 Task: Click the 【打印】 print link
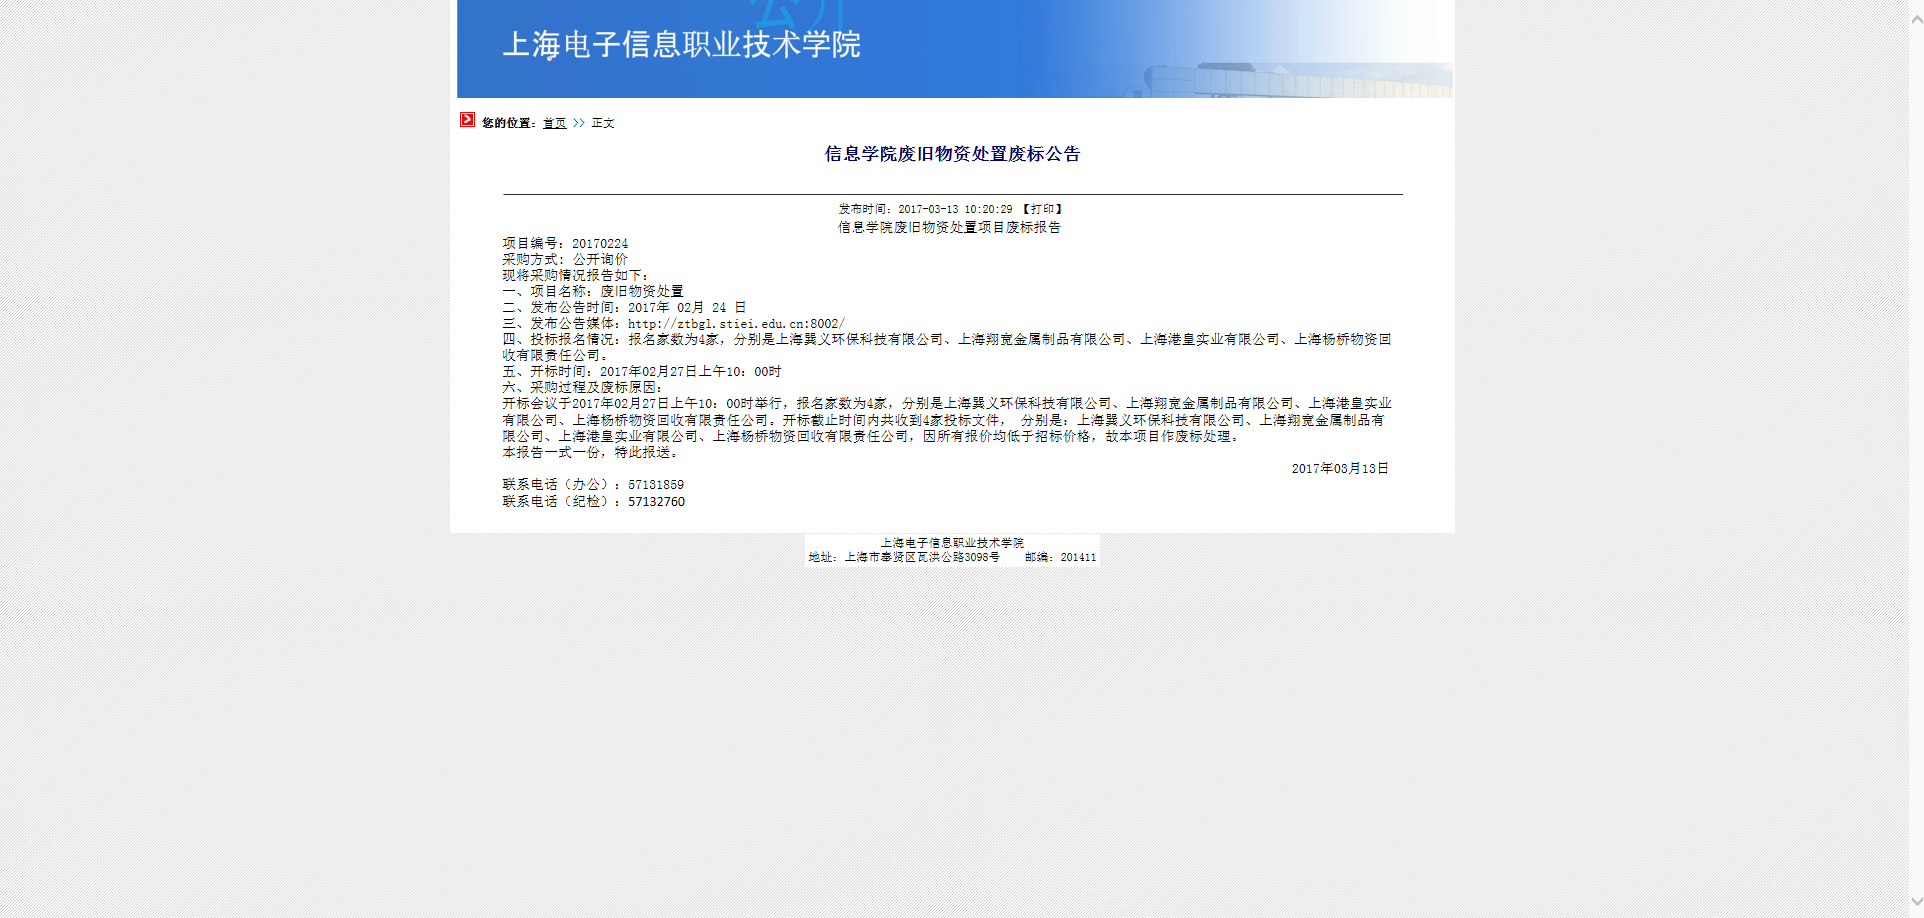tap(1042, 209)
